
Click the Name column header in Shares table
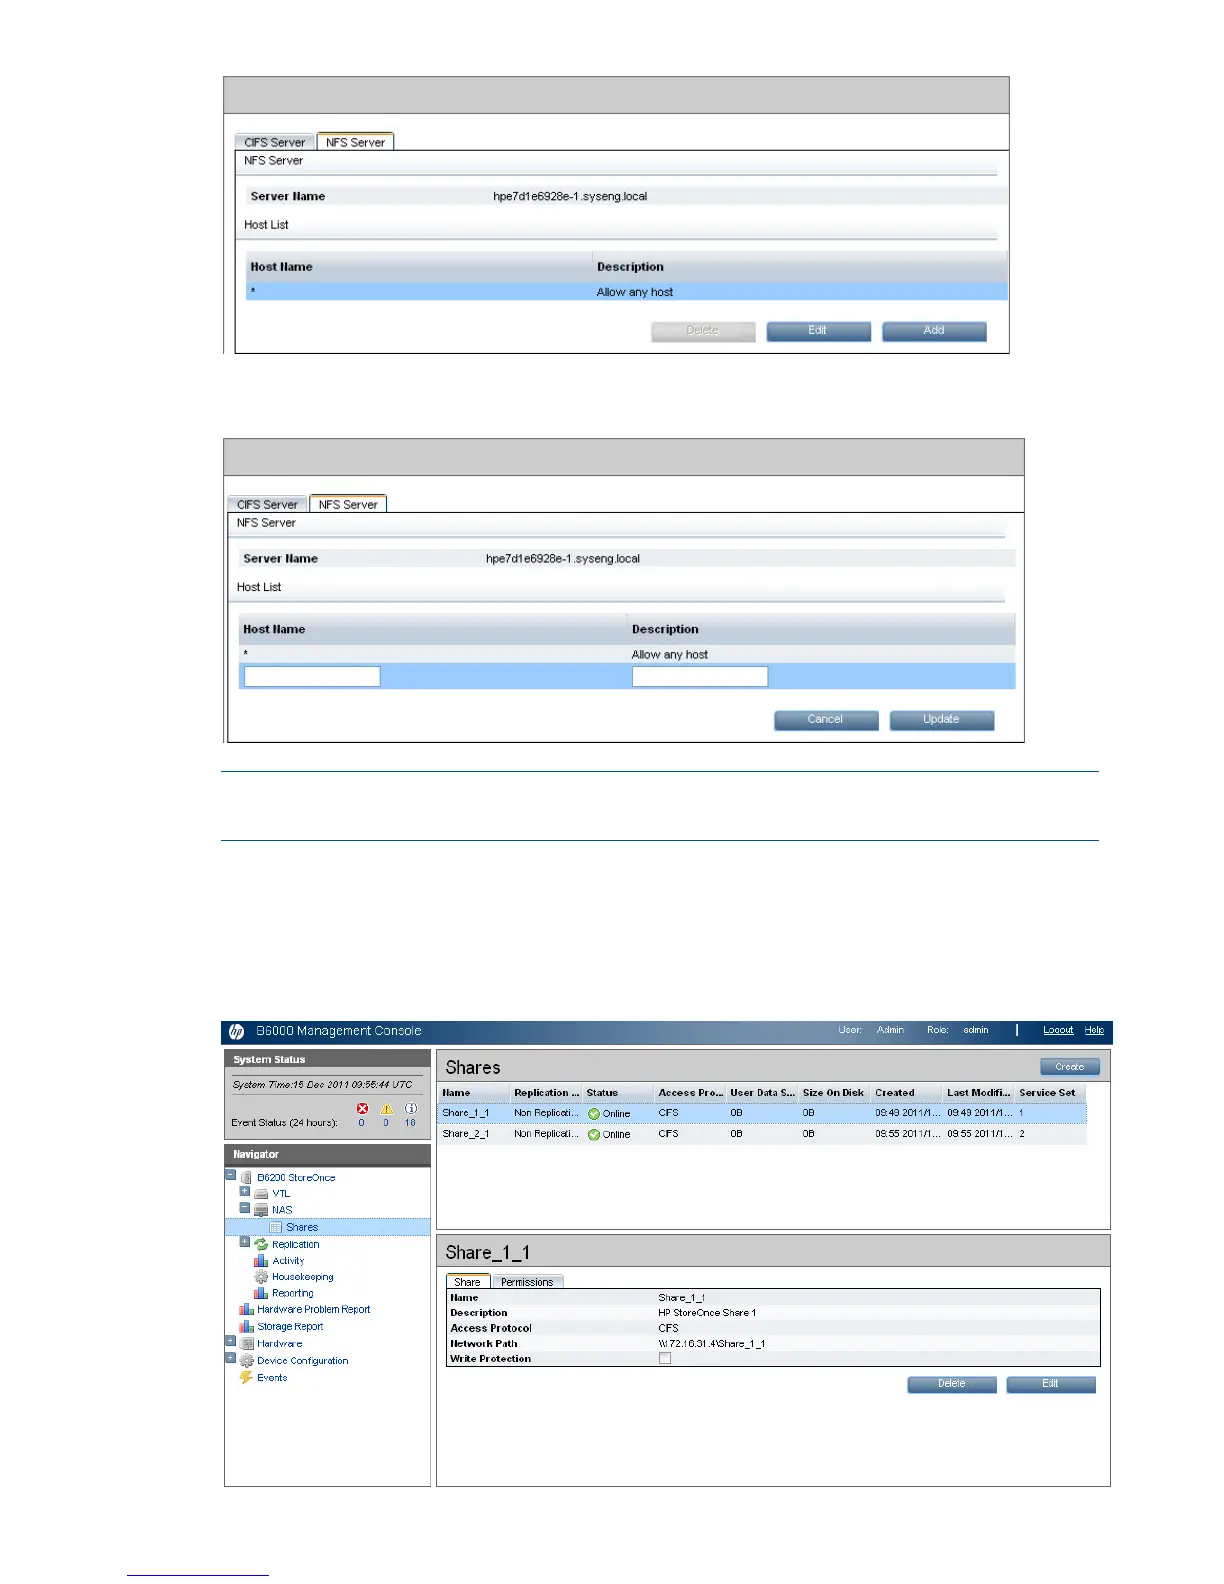click(x=474, y=1093)
